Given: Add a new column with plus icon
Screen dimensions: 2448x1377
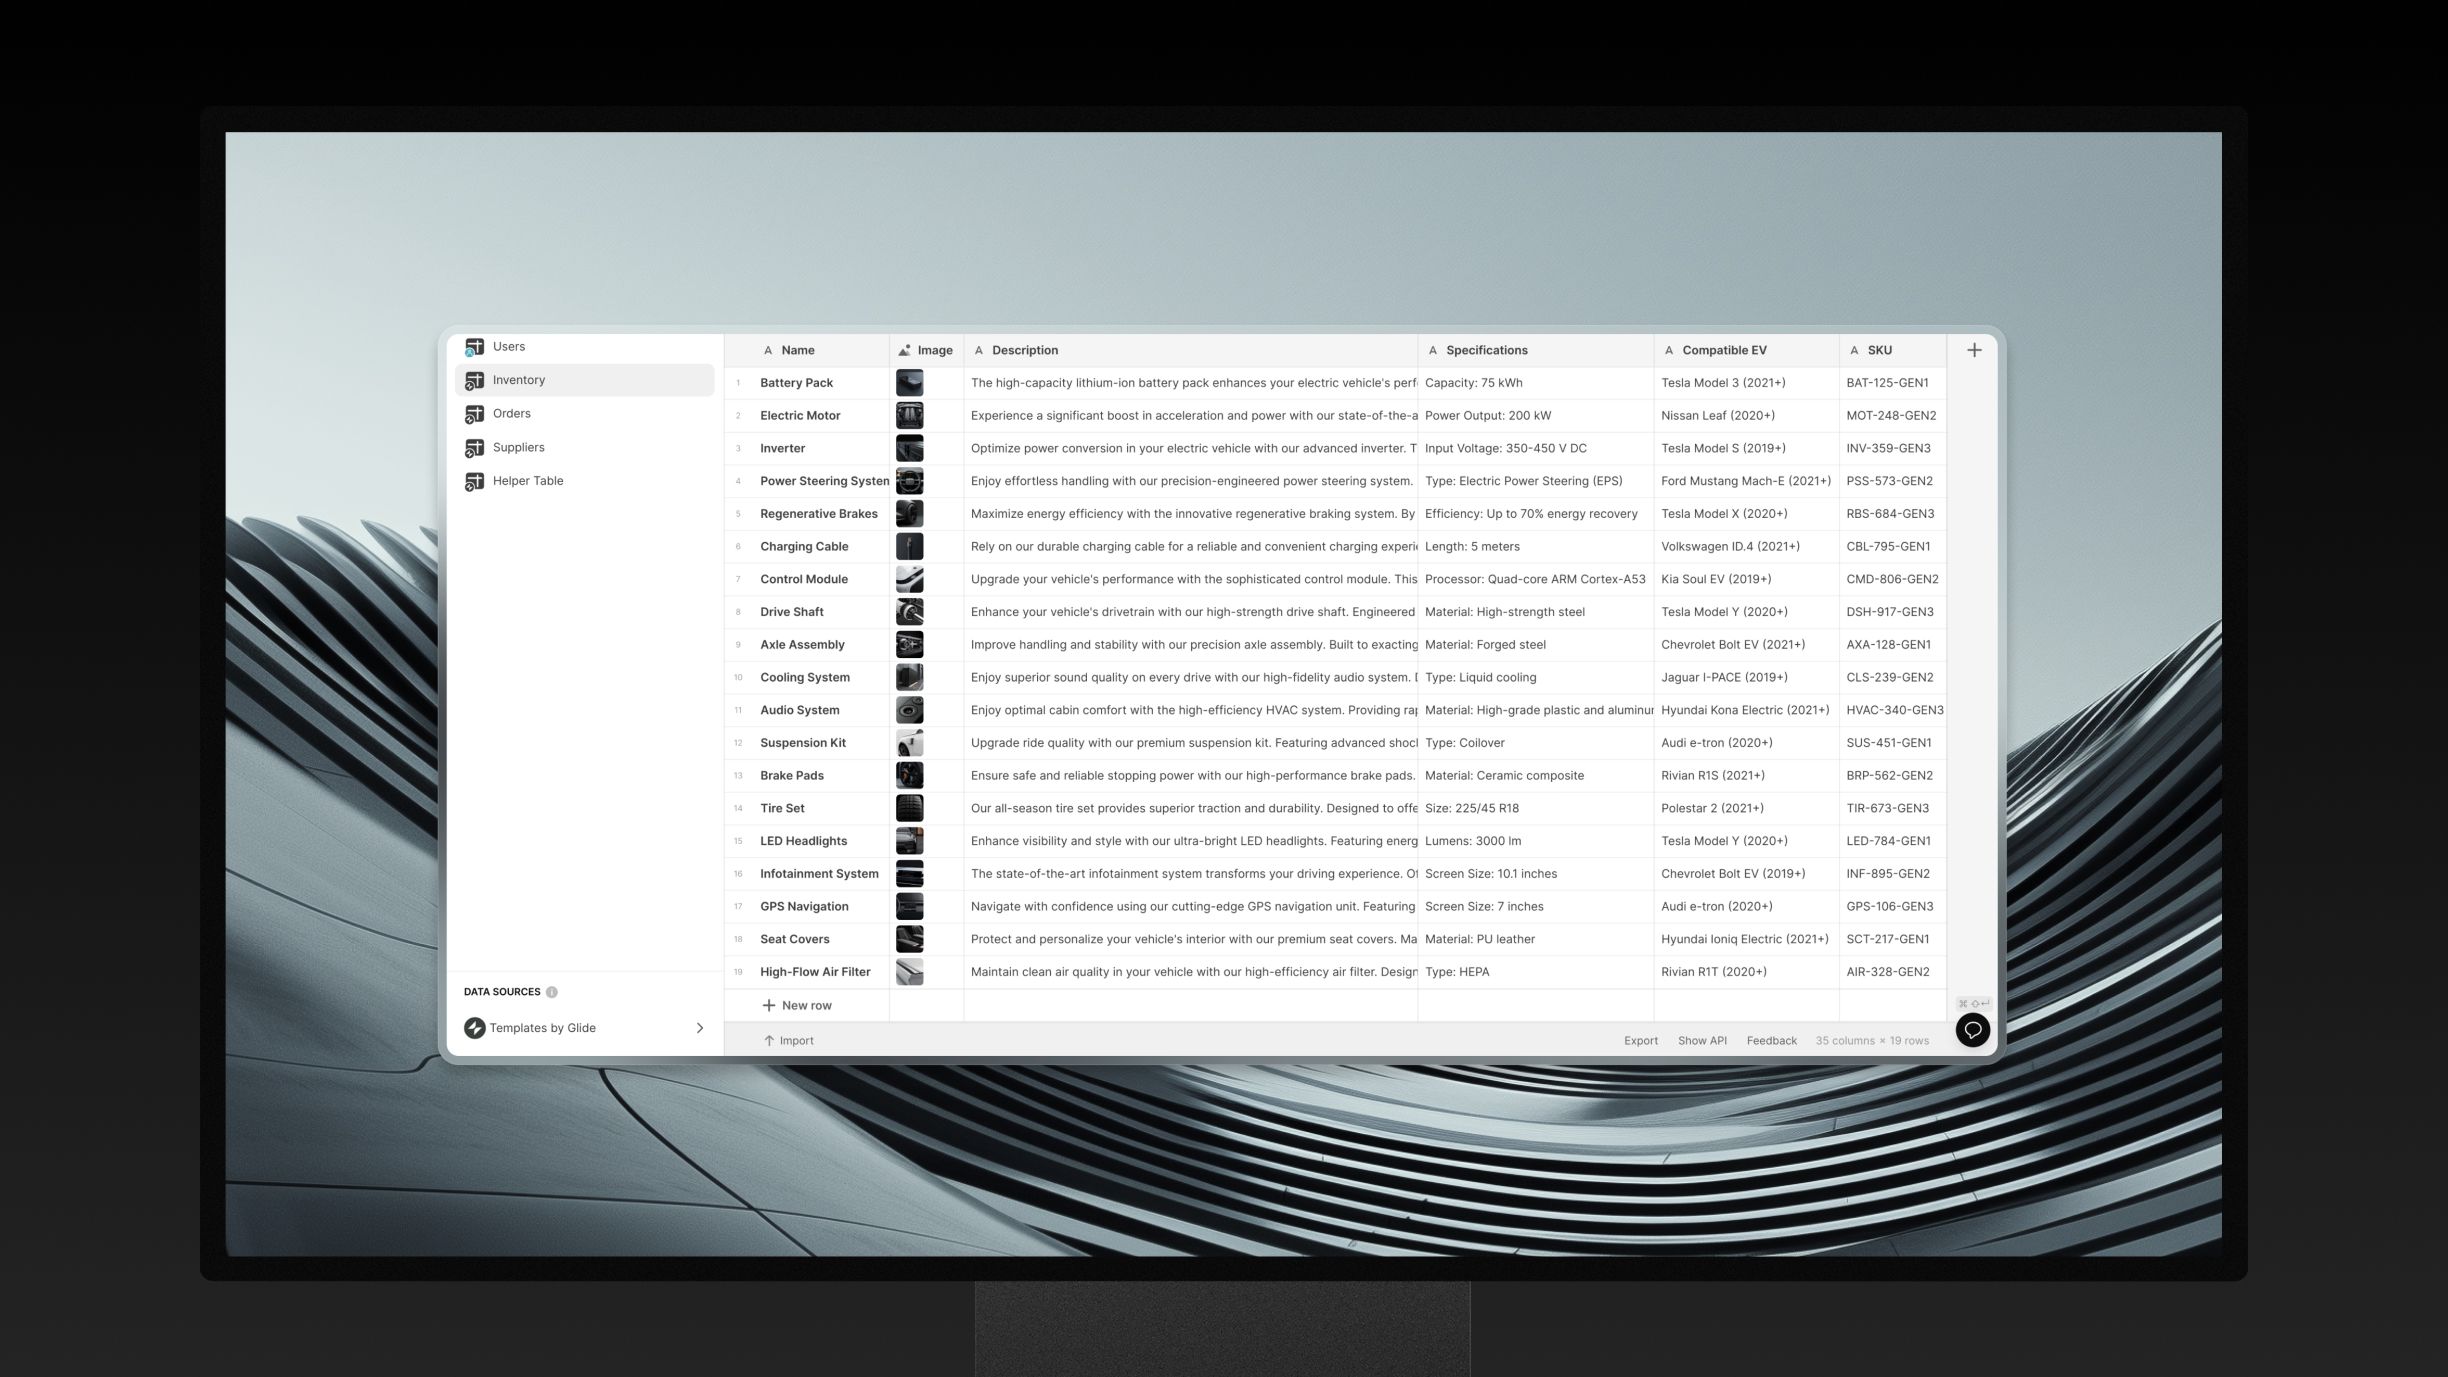Looking at the screenshot, I should pos(1973,350).
